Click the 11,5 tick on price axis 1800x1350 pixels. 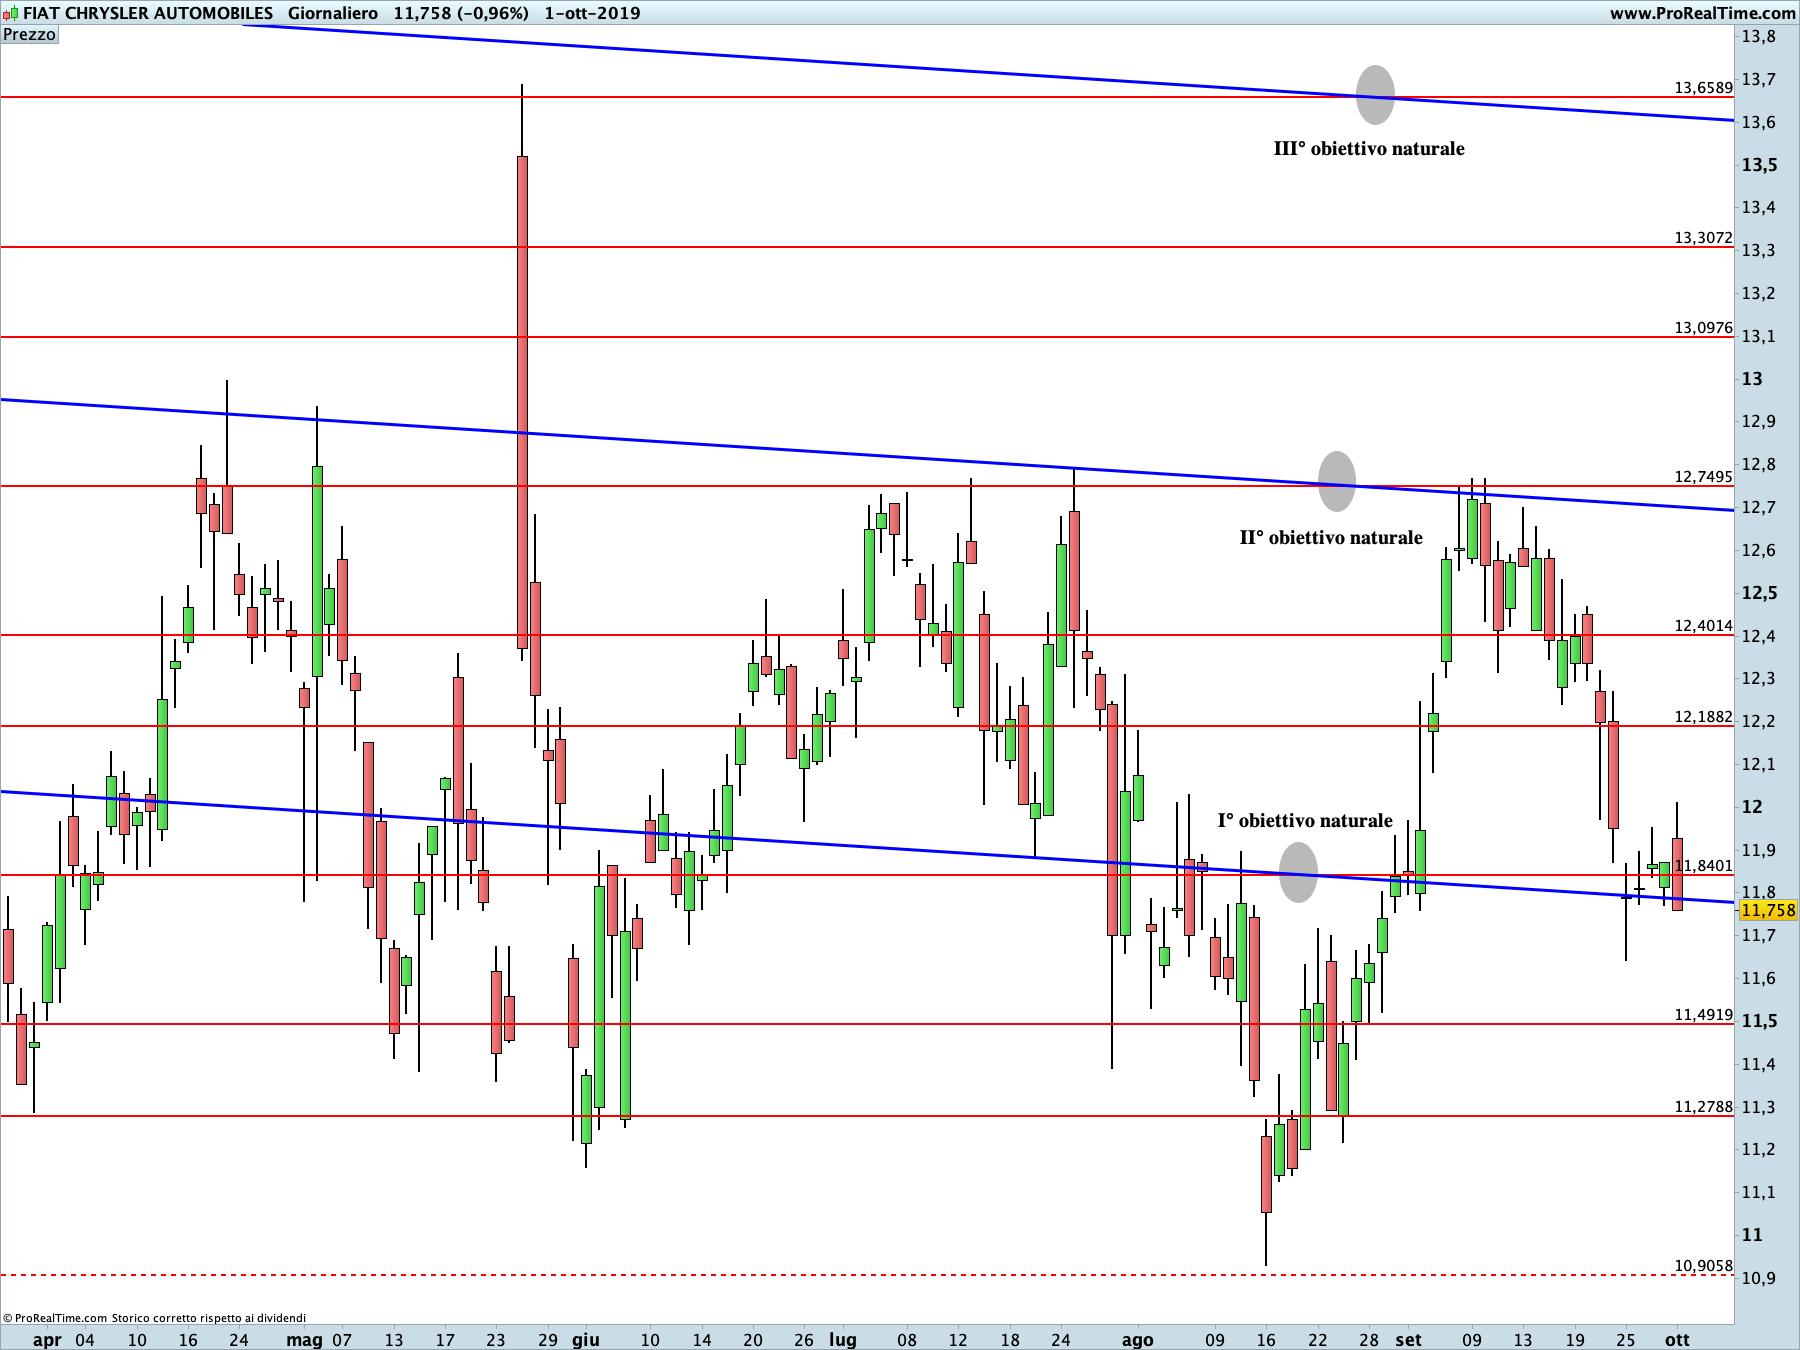1760,1021
